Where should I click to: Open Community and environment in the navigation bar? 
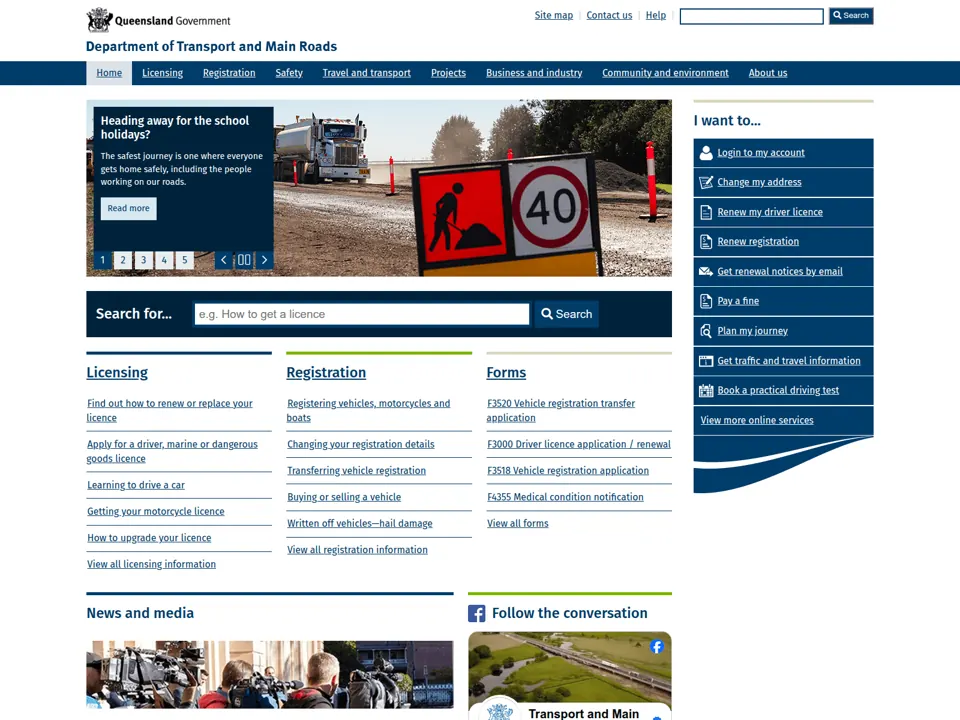click(666, 73)
